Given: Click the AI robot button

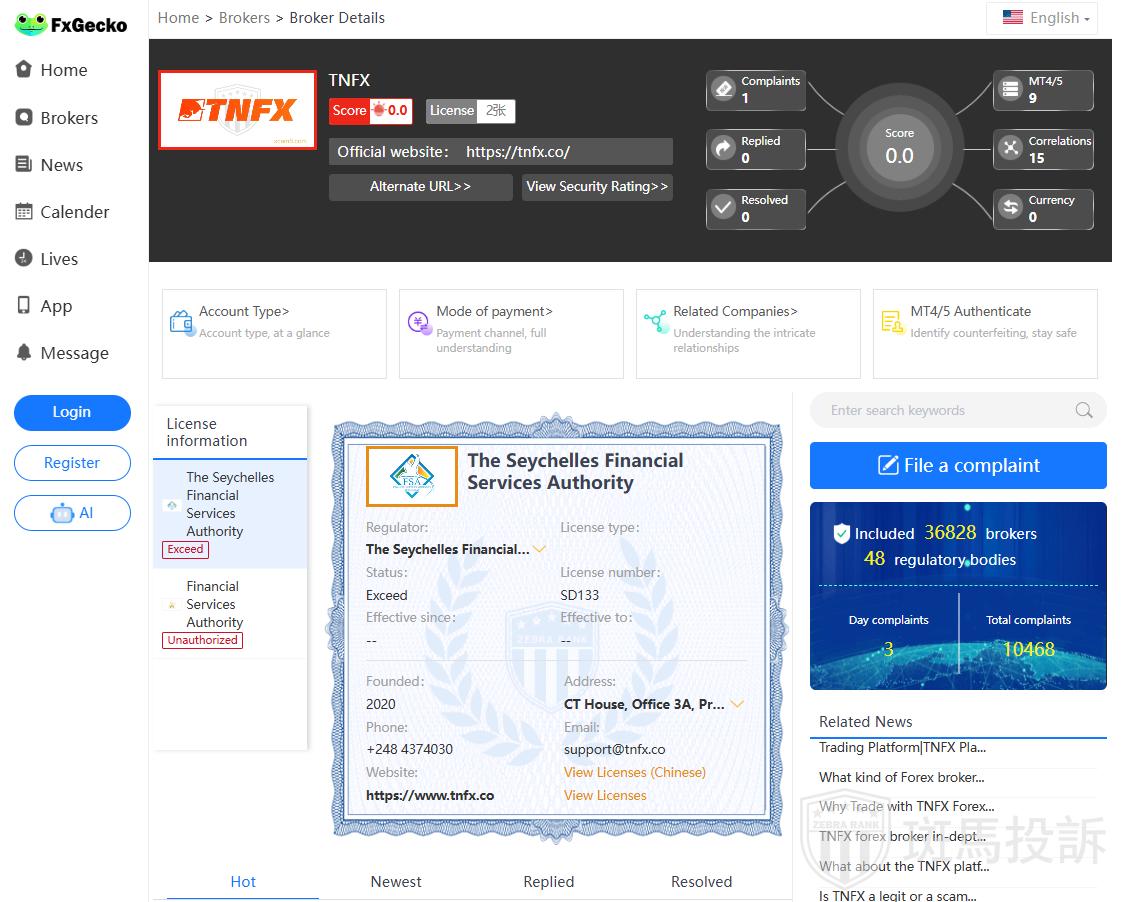Looking at the screenshot, I should pyautogui.click(x=72, y=513).
